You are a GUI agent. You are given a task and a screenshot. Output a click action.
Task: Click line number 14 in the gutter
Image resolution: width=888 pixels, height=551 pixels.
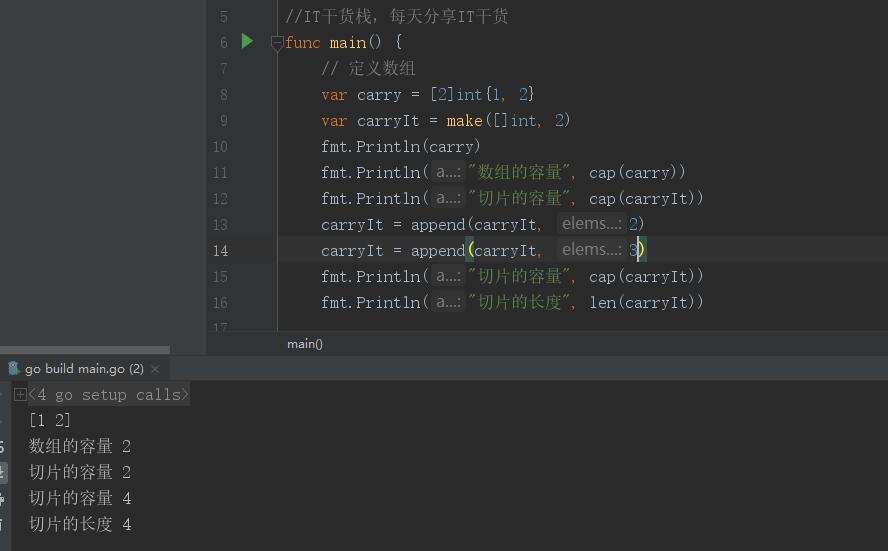(x=220, y=251)
